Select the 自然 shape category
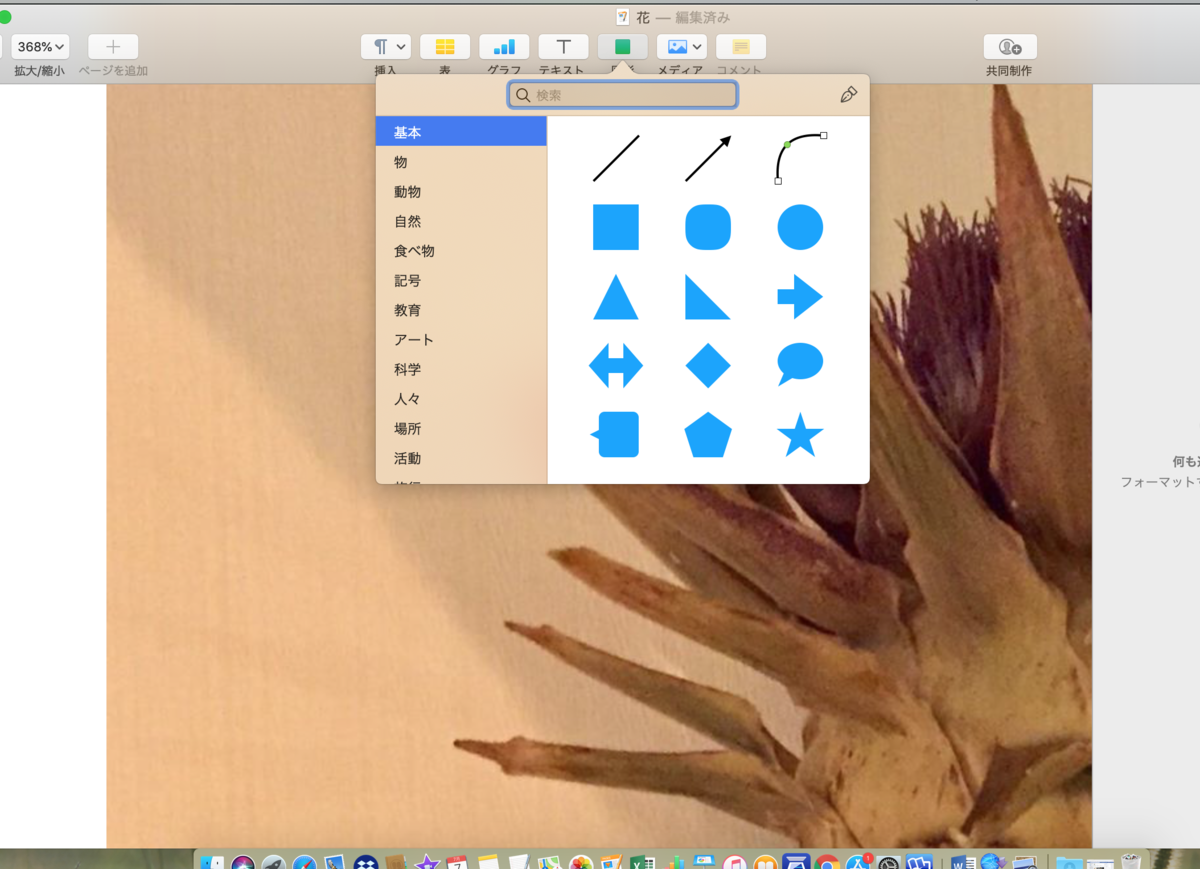 pos(461,221)
